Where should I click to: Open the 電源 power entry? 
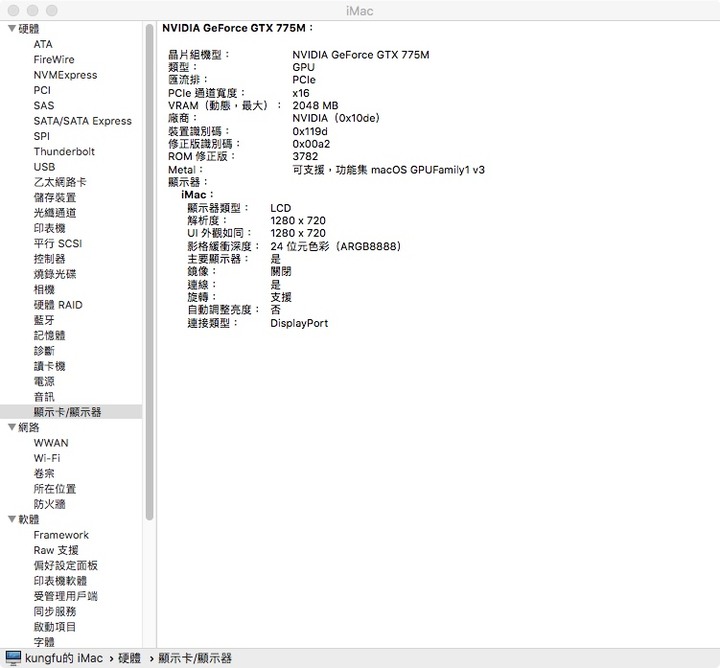(x=44, y=381)
